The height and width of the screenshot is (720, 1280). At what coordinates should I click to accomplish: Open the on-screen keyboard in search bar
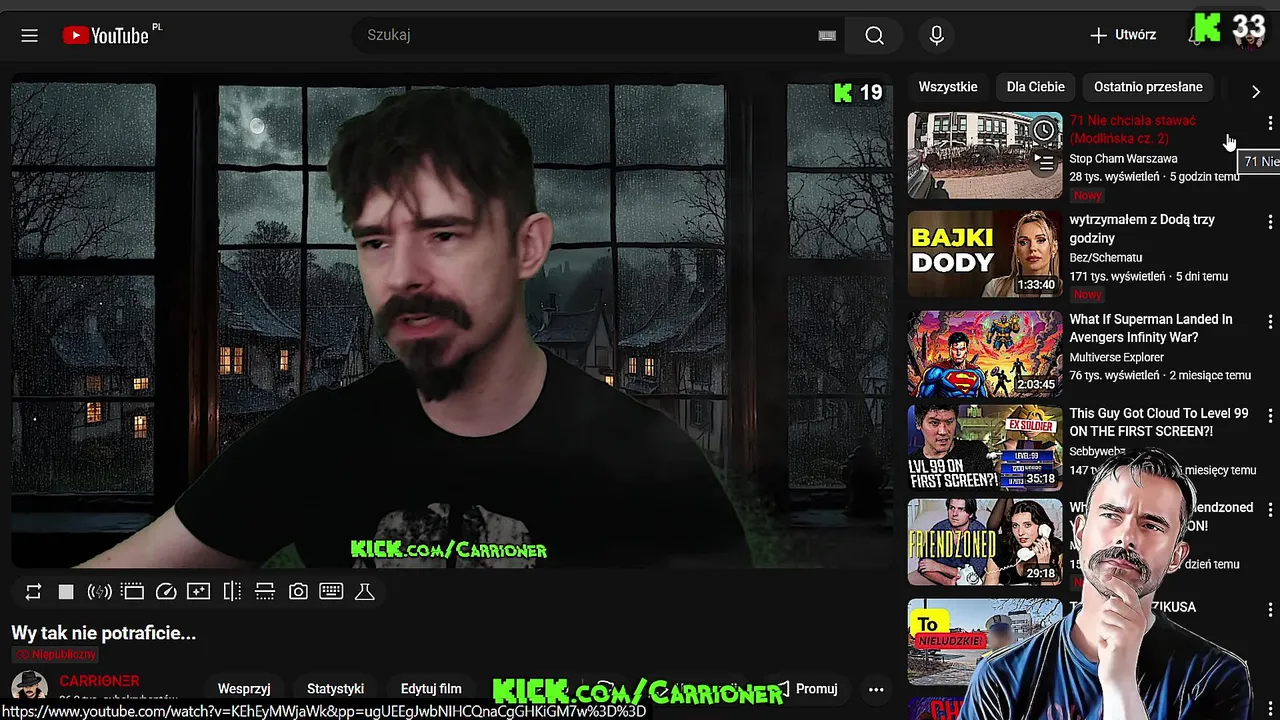tap(827, 35)
